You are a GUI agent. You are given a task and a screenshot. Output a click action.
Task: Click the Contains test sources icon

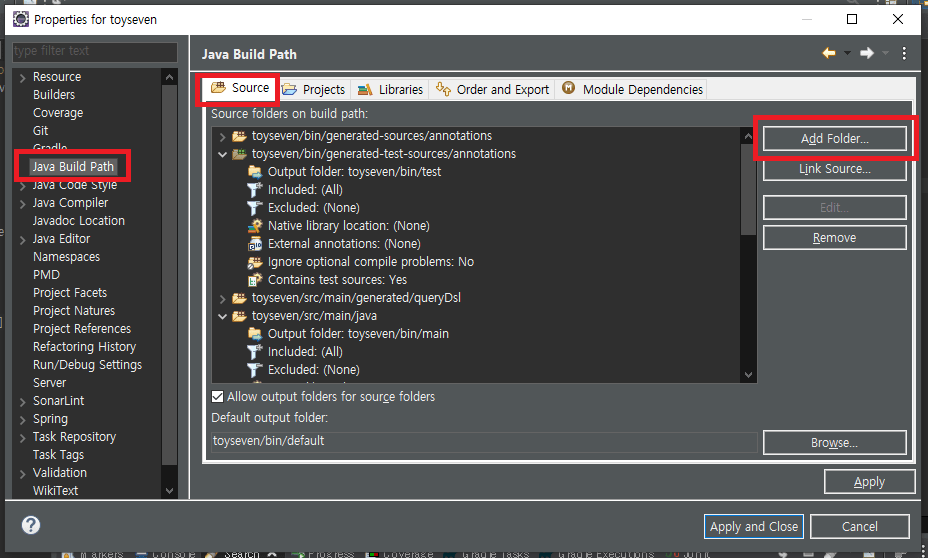255,279
